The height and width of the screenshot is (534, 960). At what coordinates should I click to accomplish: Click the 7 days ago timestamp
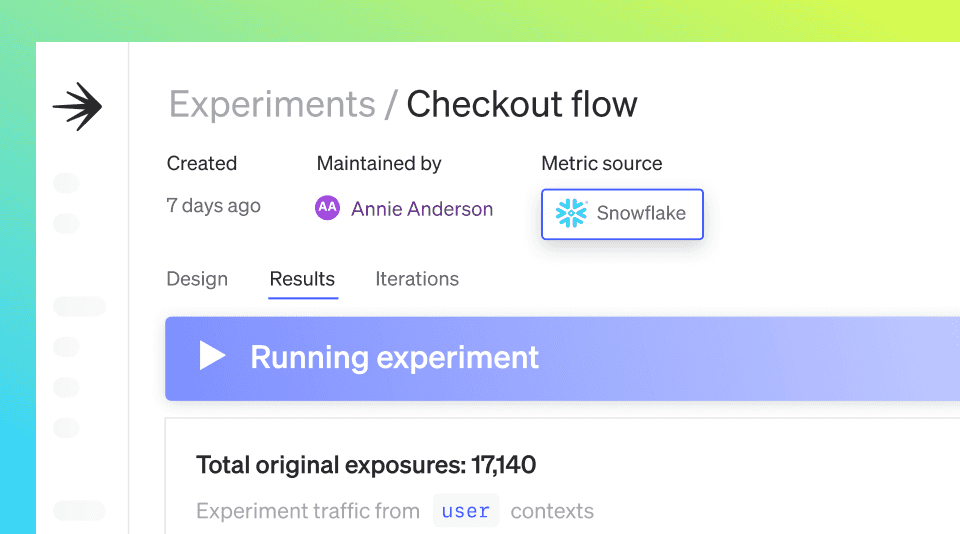pos(214,206)
